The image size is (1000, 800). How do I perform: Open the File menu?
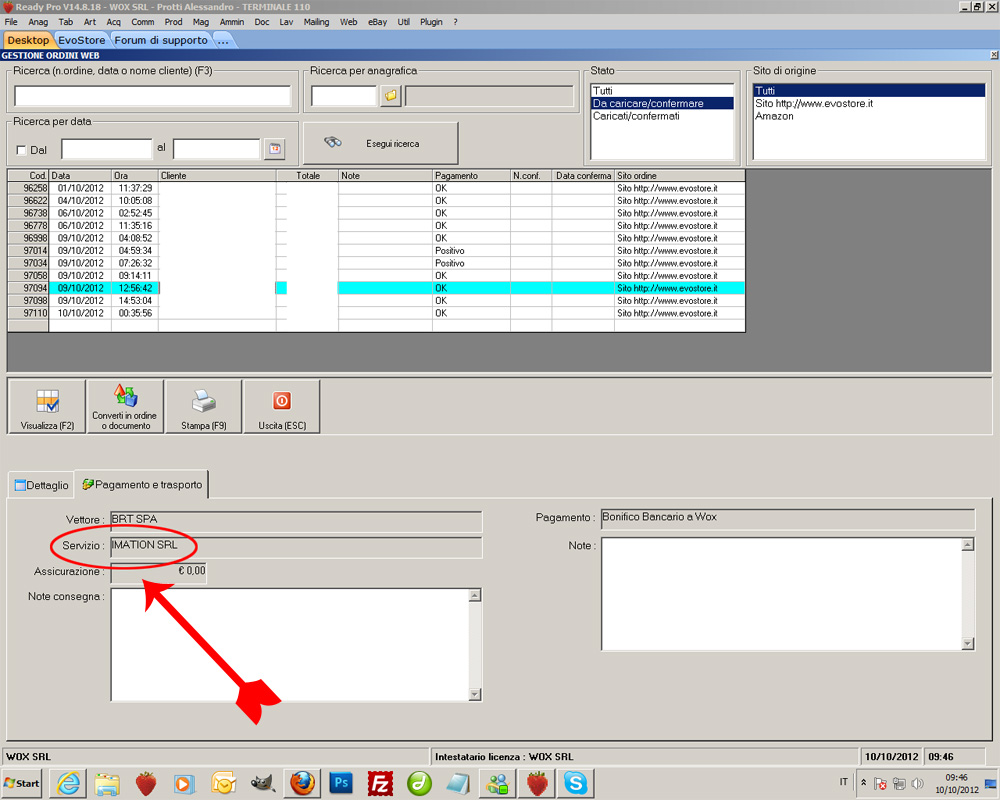coord(11,22)
